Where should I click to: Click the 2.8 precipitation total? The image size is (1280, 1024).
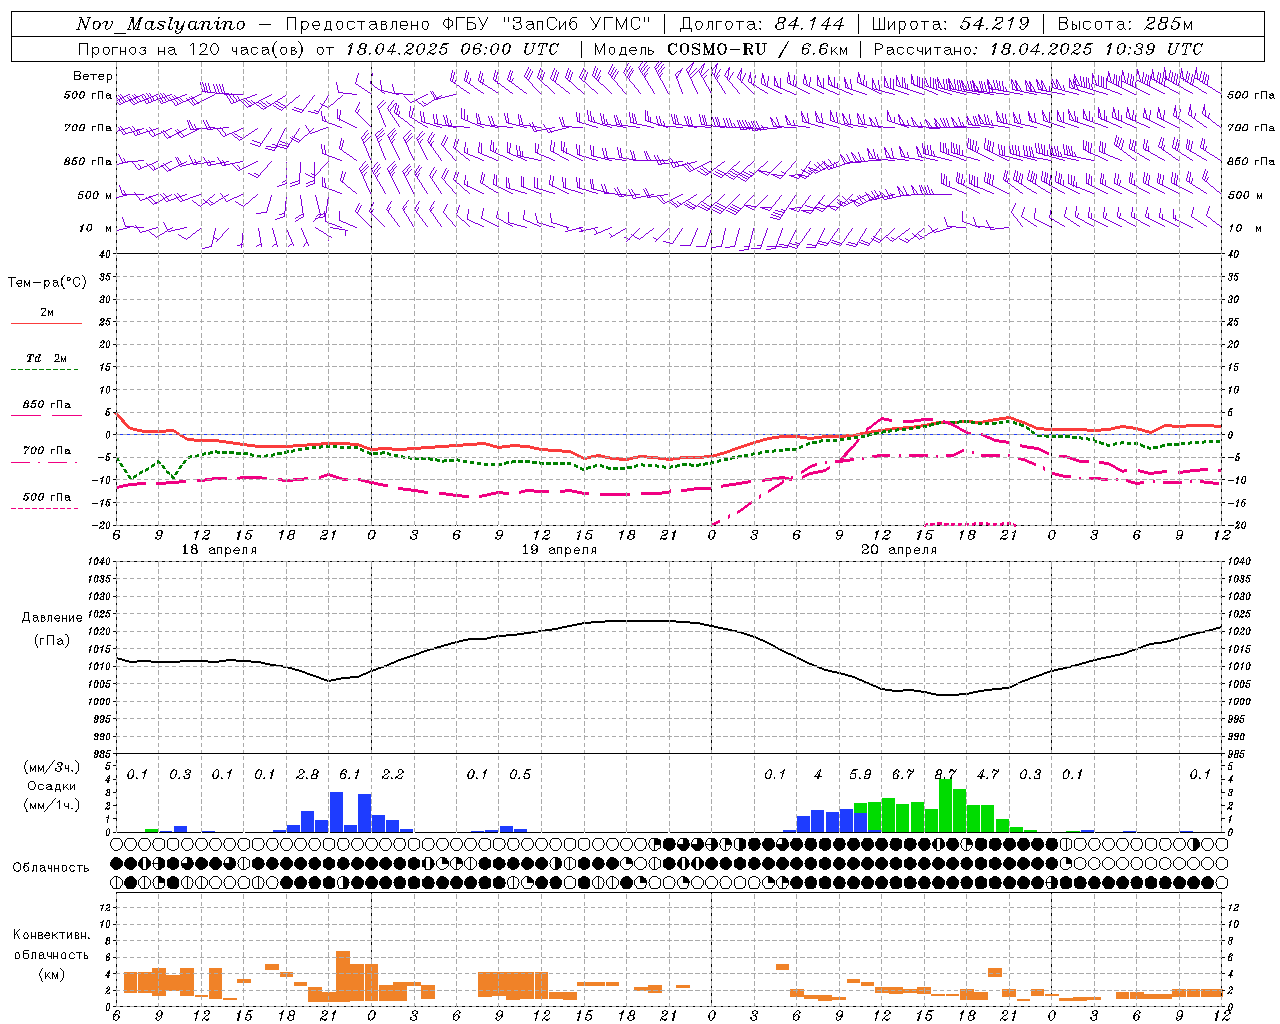[x=308, y=775]
